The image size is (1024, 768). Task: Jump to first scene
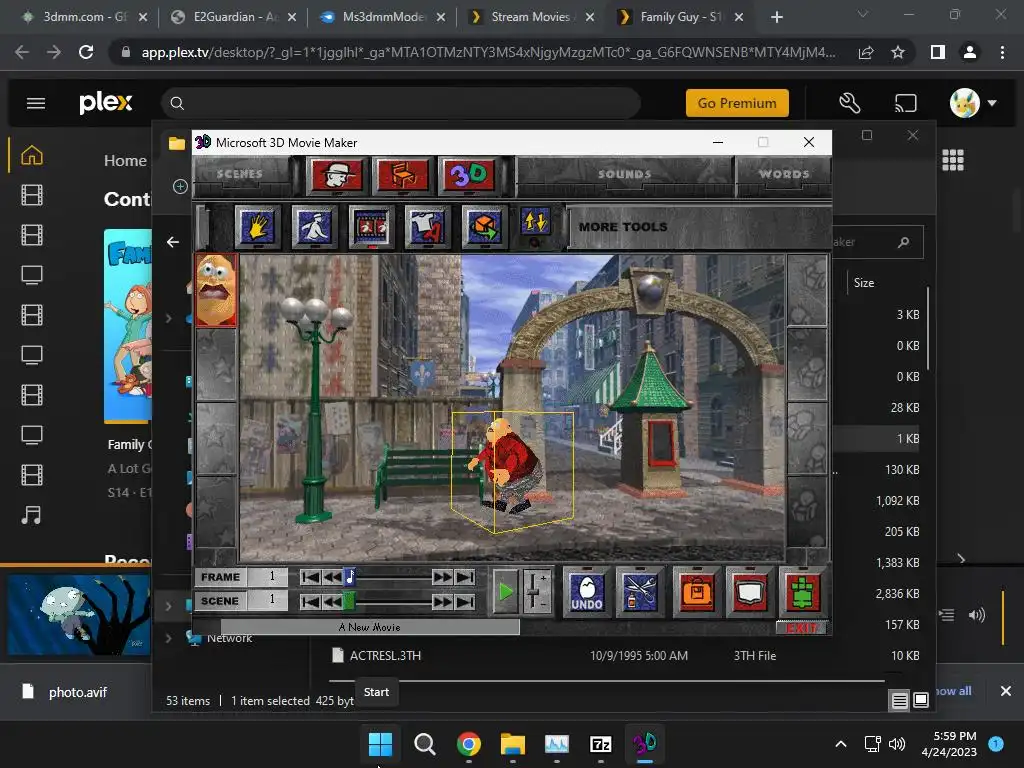[310, 601]
